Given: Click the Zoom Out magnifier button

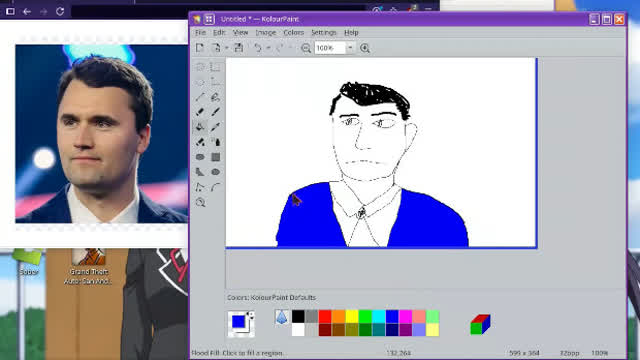Looking at the screenshot, I should (x=306, y=48).
